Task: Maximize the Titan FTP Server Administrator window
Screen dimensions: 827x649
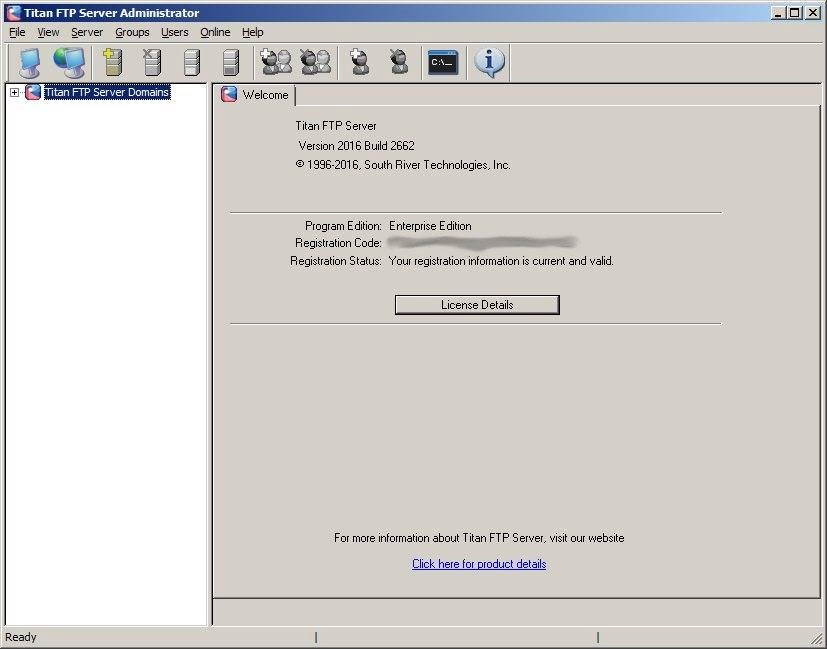Action: pos(795,13)
